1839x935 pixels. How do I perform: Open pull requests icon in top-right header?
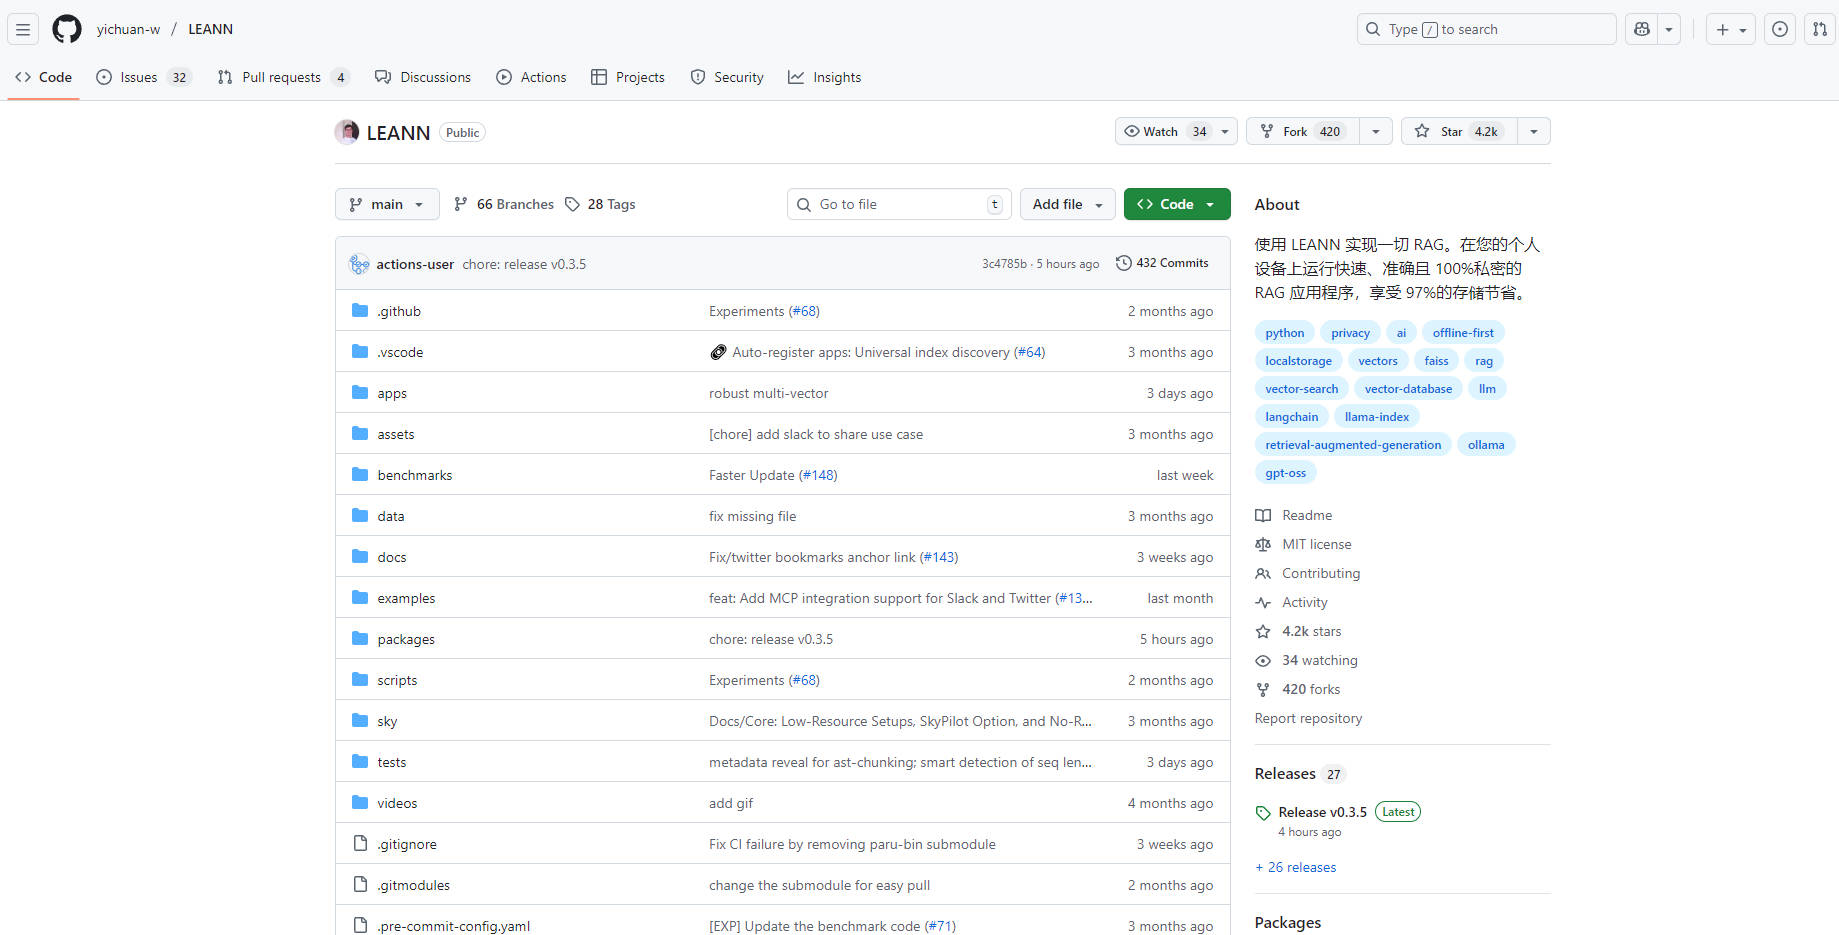[x=1820, y=29]
